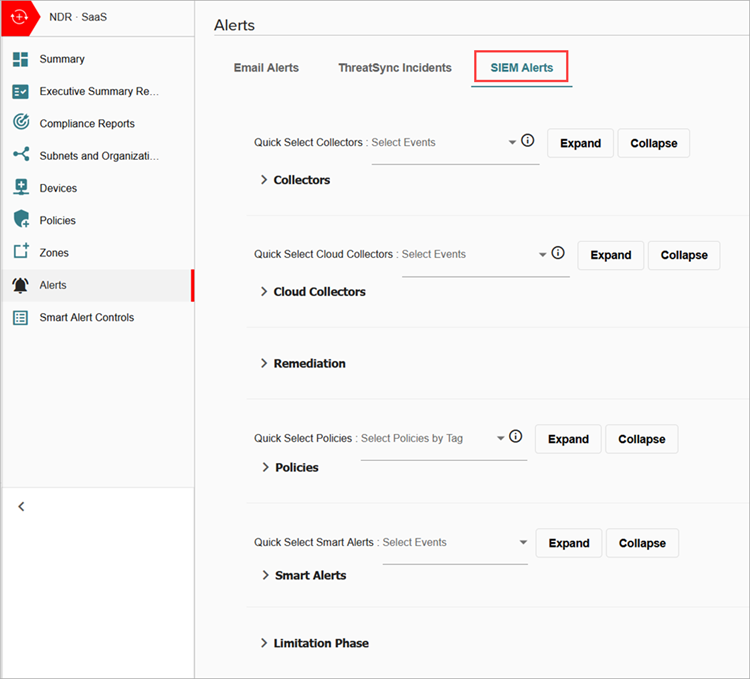The image size is (750, 679).
Task: Click the Zones add-square icon
Action: tap(21, 251)
